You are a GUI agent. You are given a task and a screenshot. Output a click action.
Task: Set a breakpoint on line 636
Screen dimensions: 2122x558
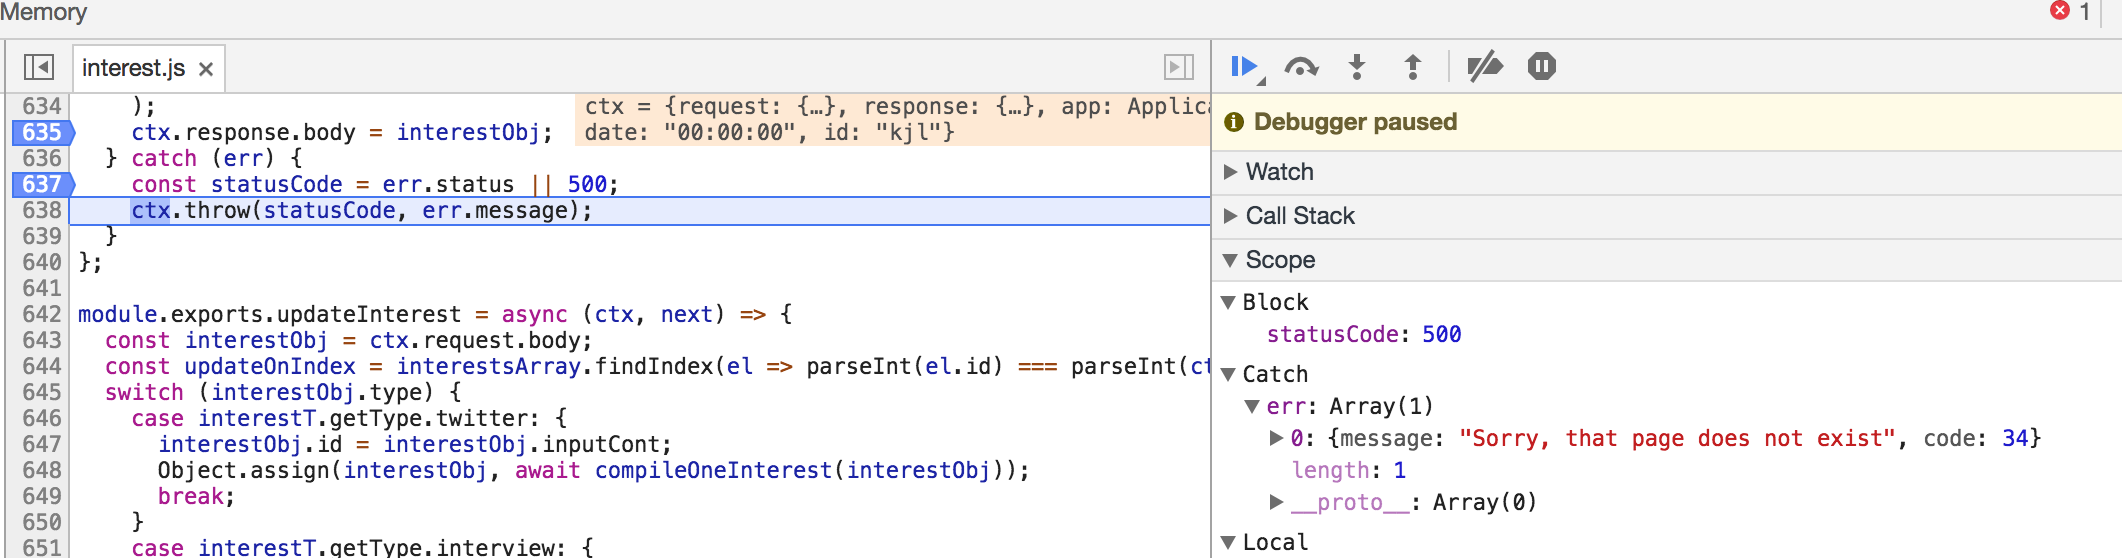41,158
